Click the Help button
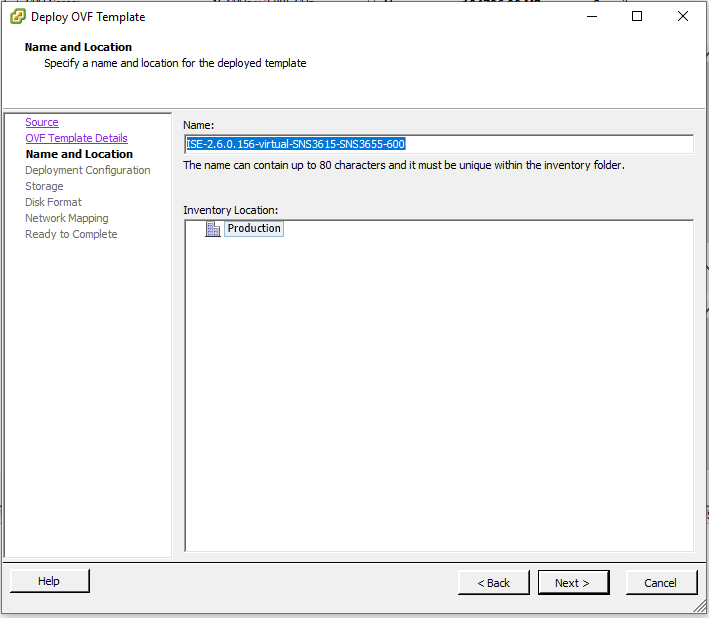Viewport: 709px width, 618px height. coord(50,581)
